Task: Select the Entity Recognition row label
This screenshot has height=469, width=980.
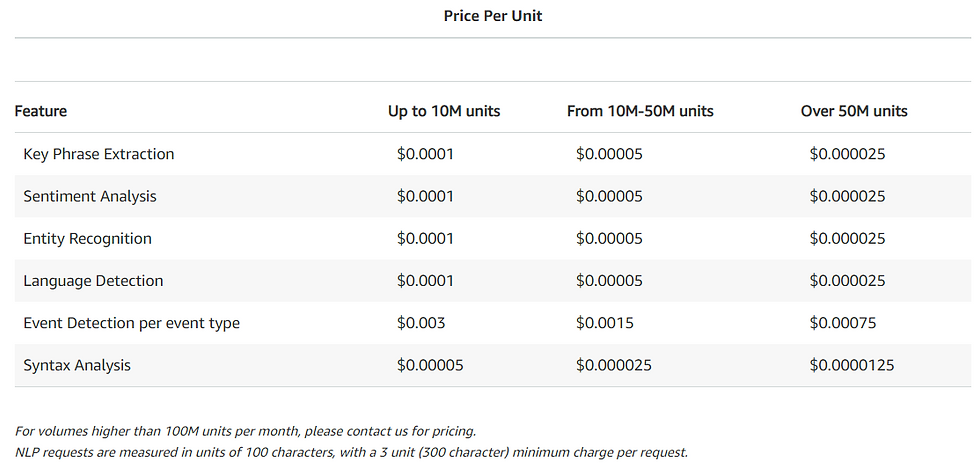Action: [88, 239]
